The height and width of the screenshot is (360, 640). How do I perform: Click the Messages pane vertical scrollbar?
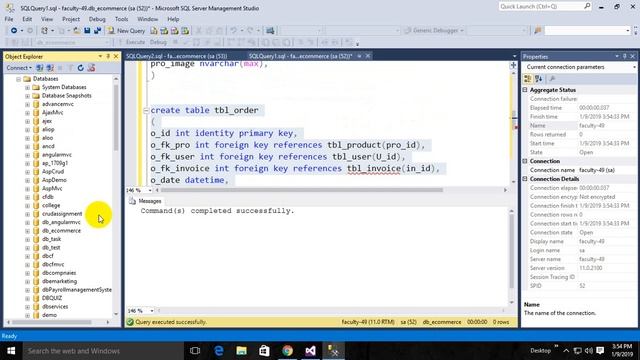point(511,251)
